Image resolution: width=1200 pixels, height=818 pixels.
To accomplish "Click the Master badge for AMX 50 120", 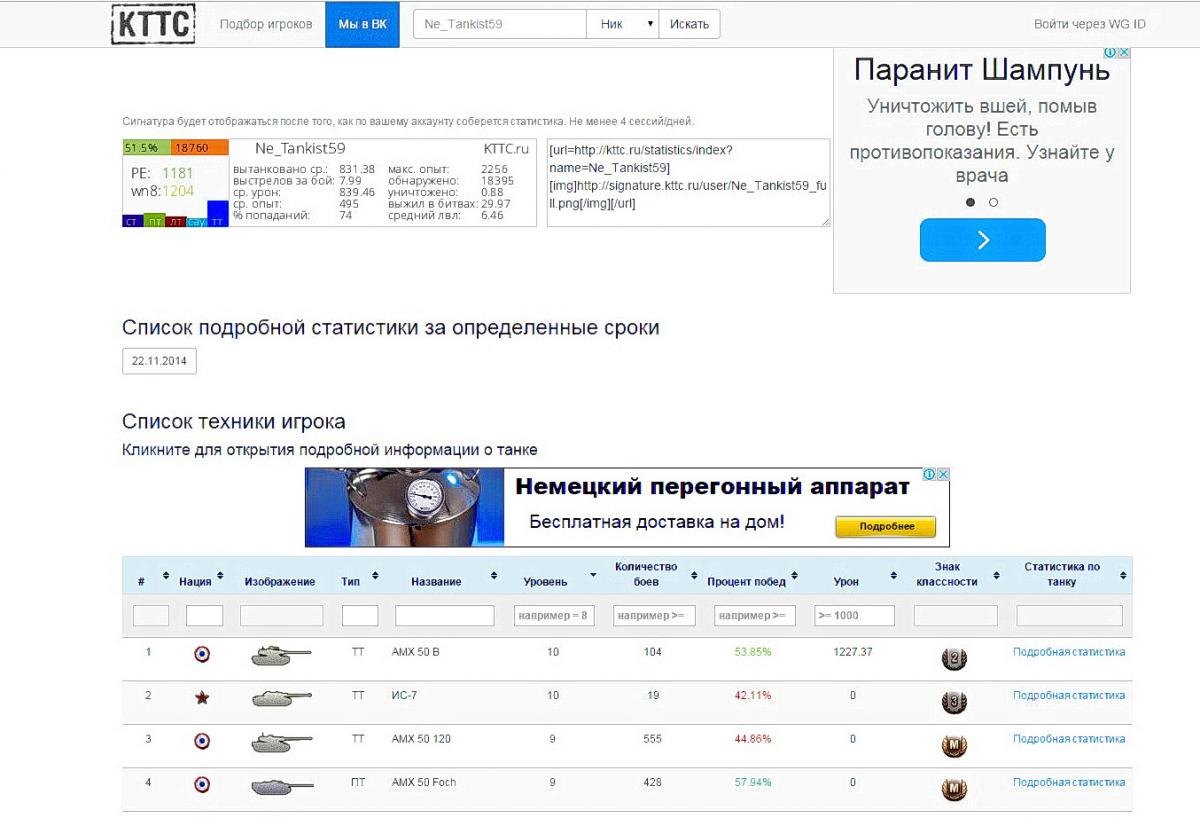I will (954, 745).
